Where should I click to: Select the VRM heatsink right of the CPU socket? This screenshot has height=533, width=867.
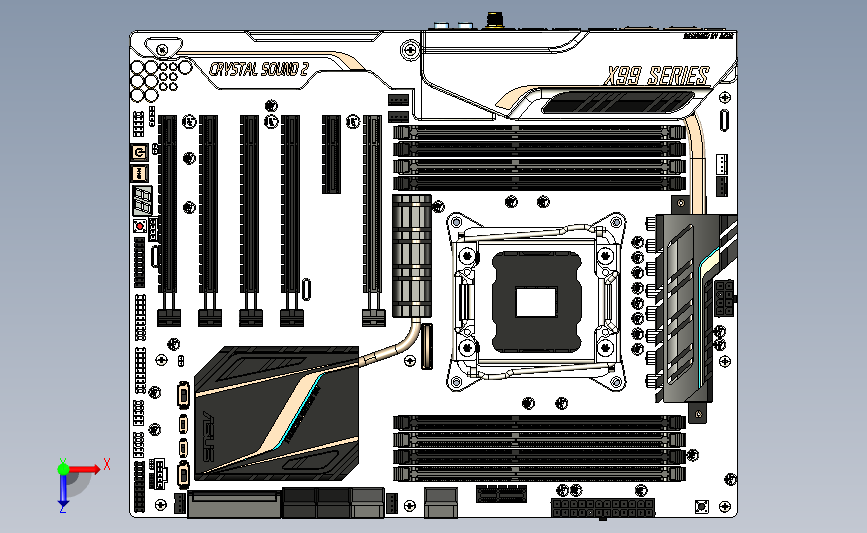point(690,308)
